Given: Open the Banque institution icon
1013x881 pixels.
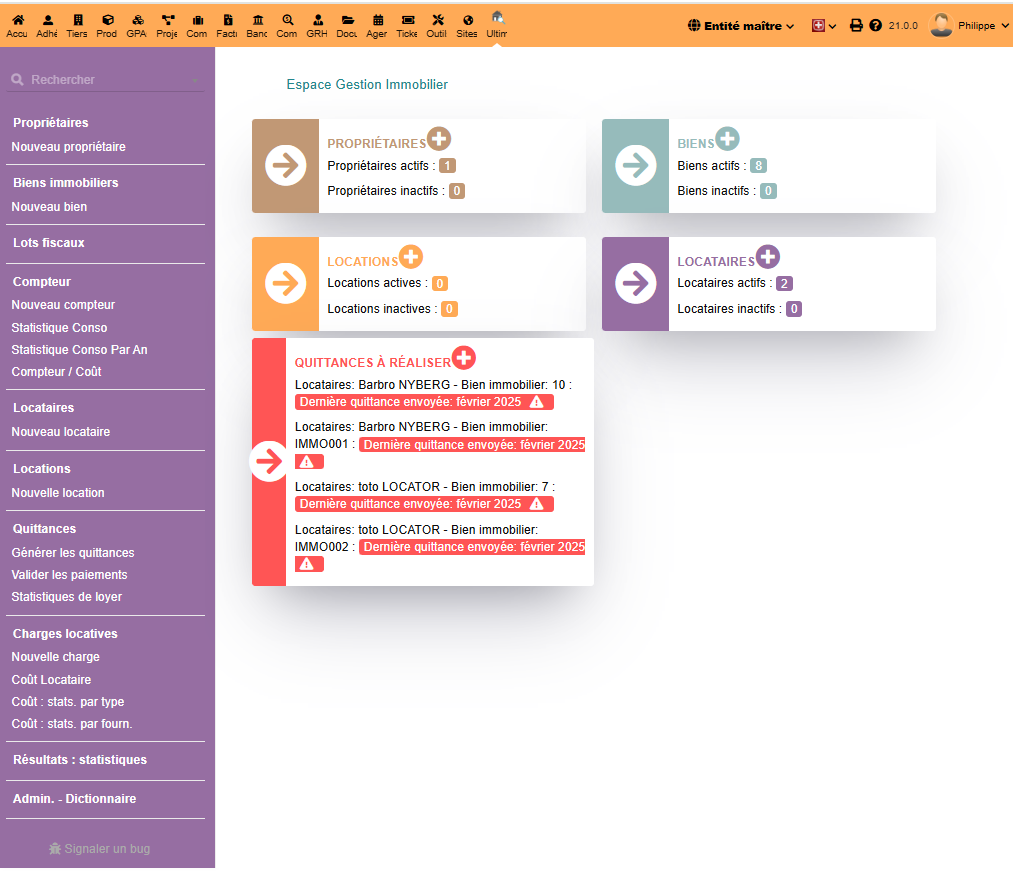Looking at the screenshot, I should (x=258, y=20).
